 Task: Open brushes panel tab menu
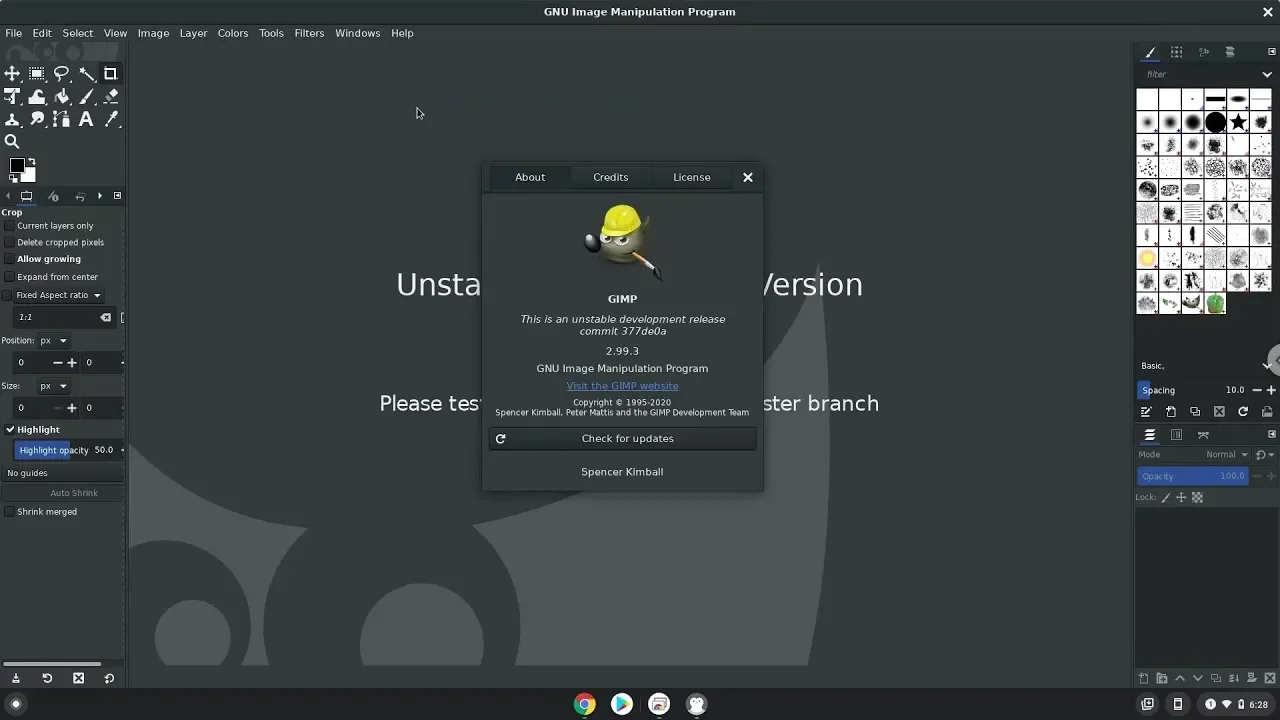(x=1272, y=52)
